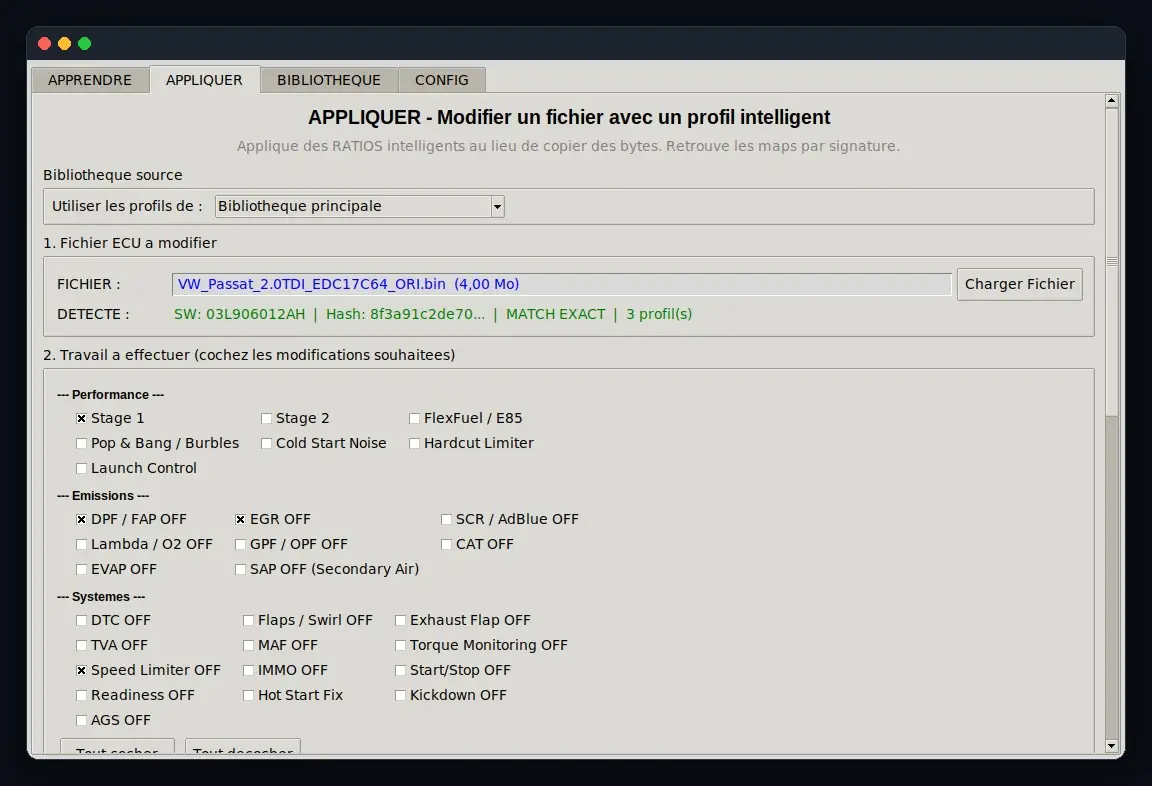The image size is (1152, 786).
Task: Check FlexFuel / E85 option
Action: [414, 418]
